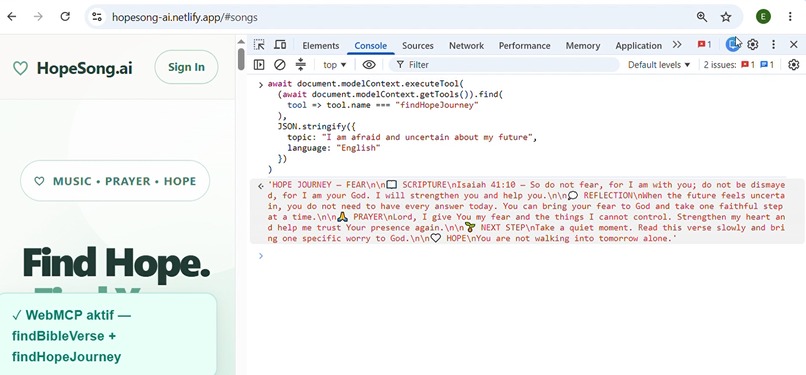Viewport: 806px width, 375px height.
Task: Close the DevTools panel
Action: [794, 45]
